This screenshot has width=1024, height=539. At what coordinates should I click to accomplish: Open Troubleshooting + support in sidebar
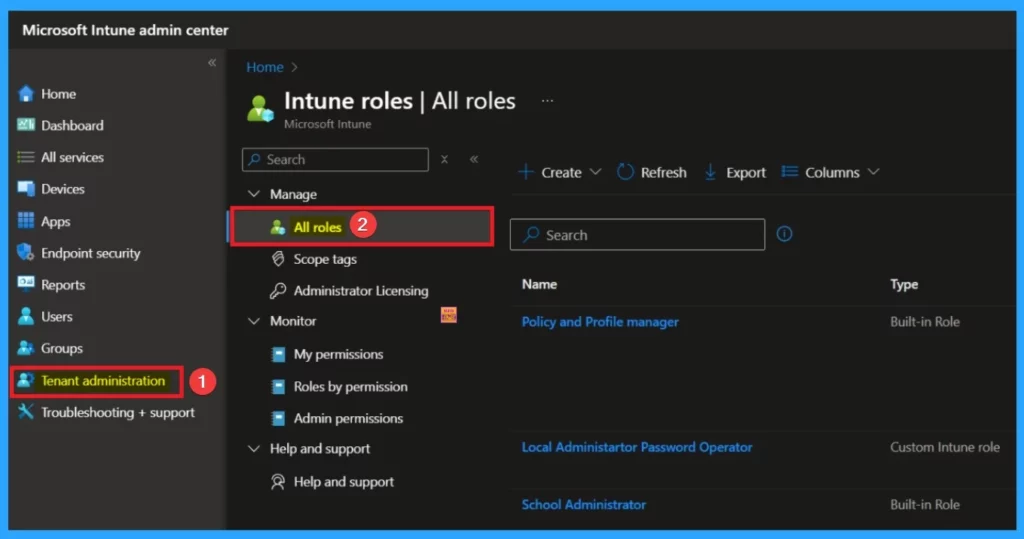pos(118,412)
